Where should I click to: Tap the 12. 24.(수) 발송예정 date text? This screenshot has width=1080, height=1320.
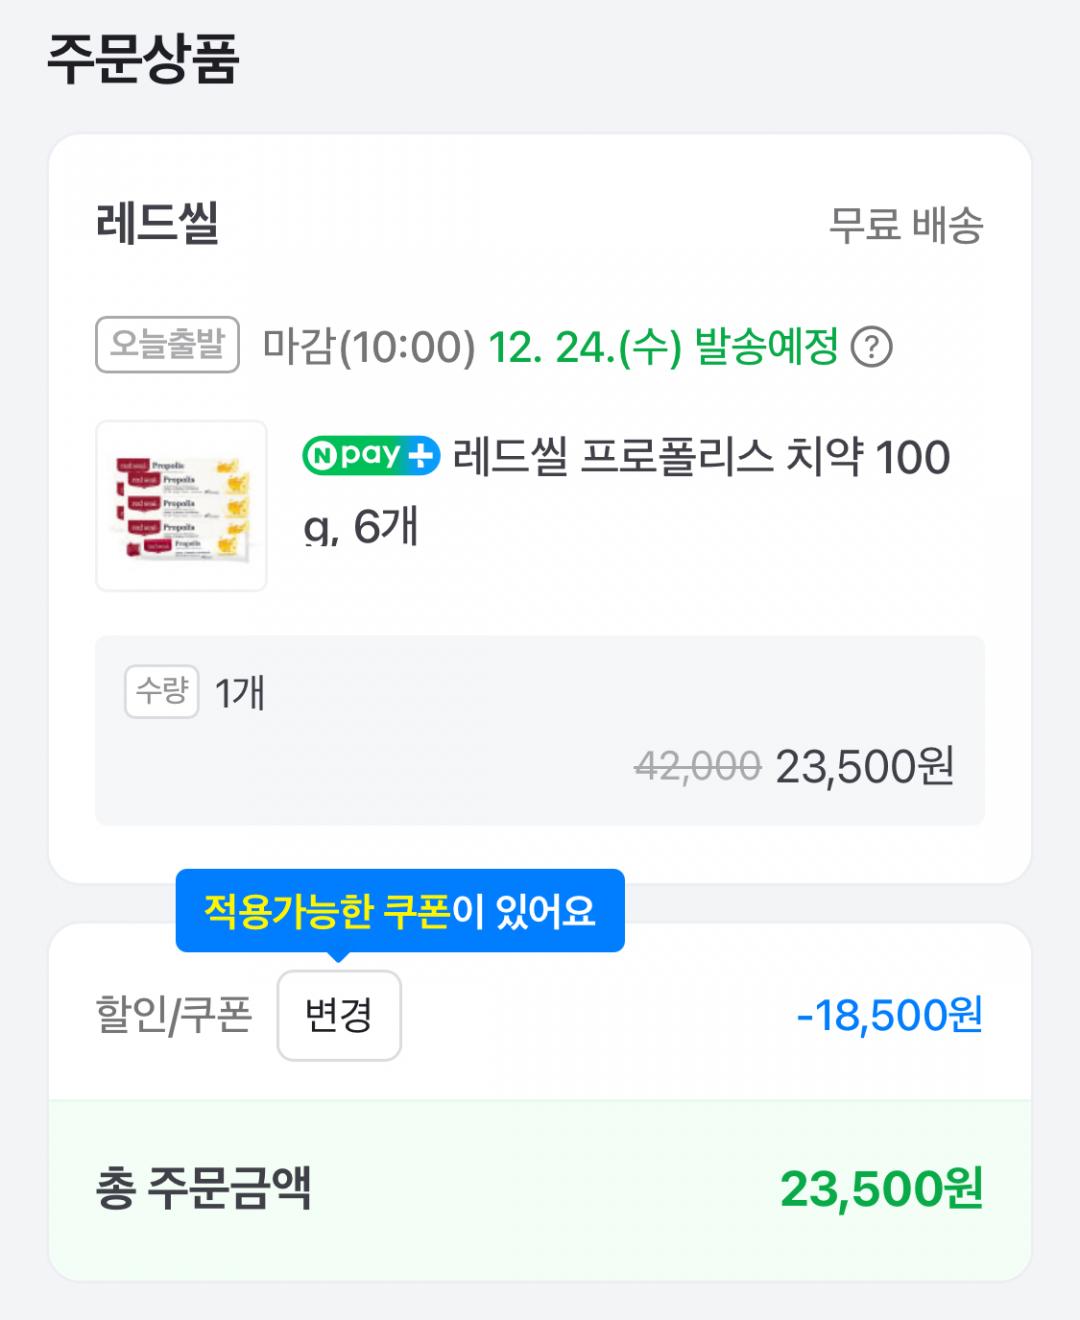tap(662, 348)
